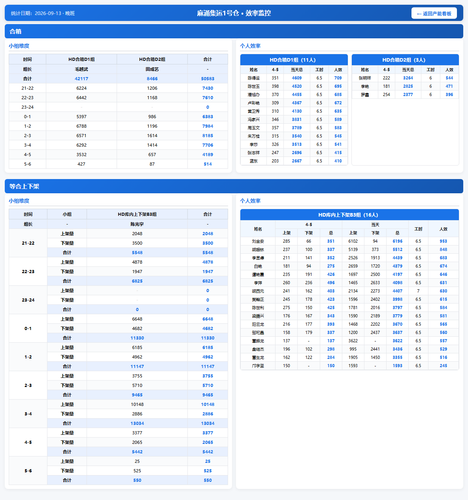This screenshot has height=500, width=468.
Task: Click value 657 in the 4-5 row
Action: pyautogui.click(x=152, y=155)
